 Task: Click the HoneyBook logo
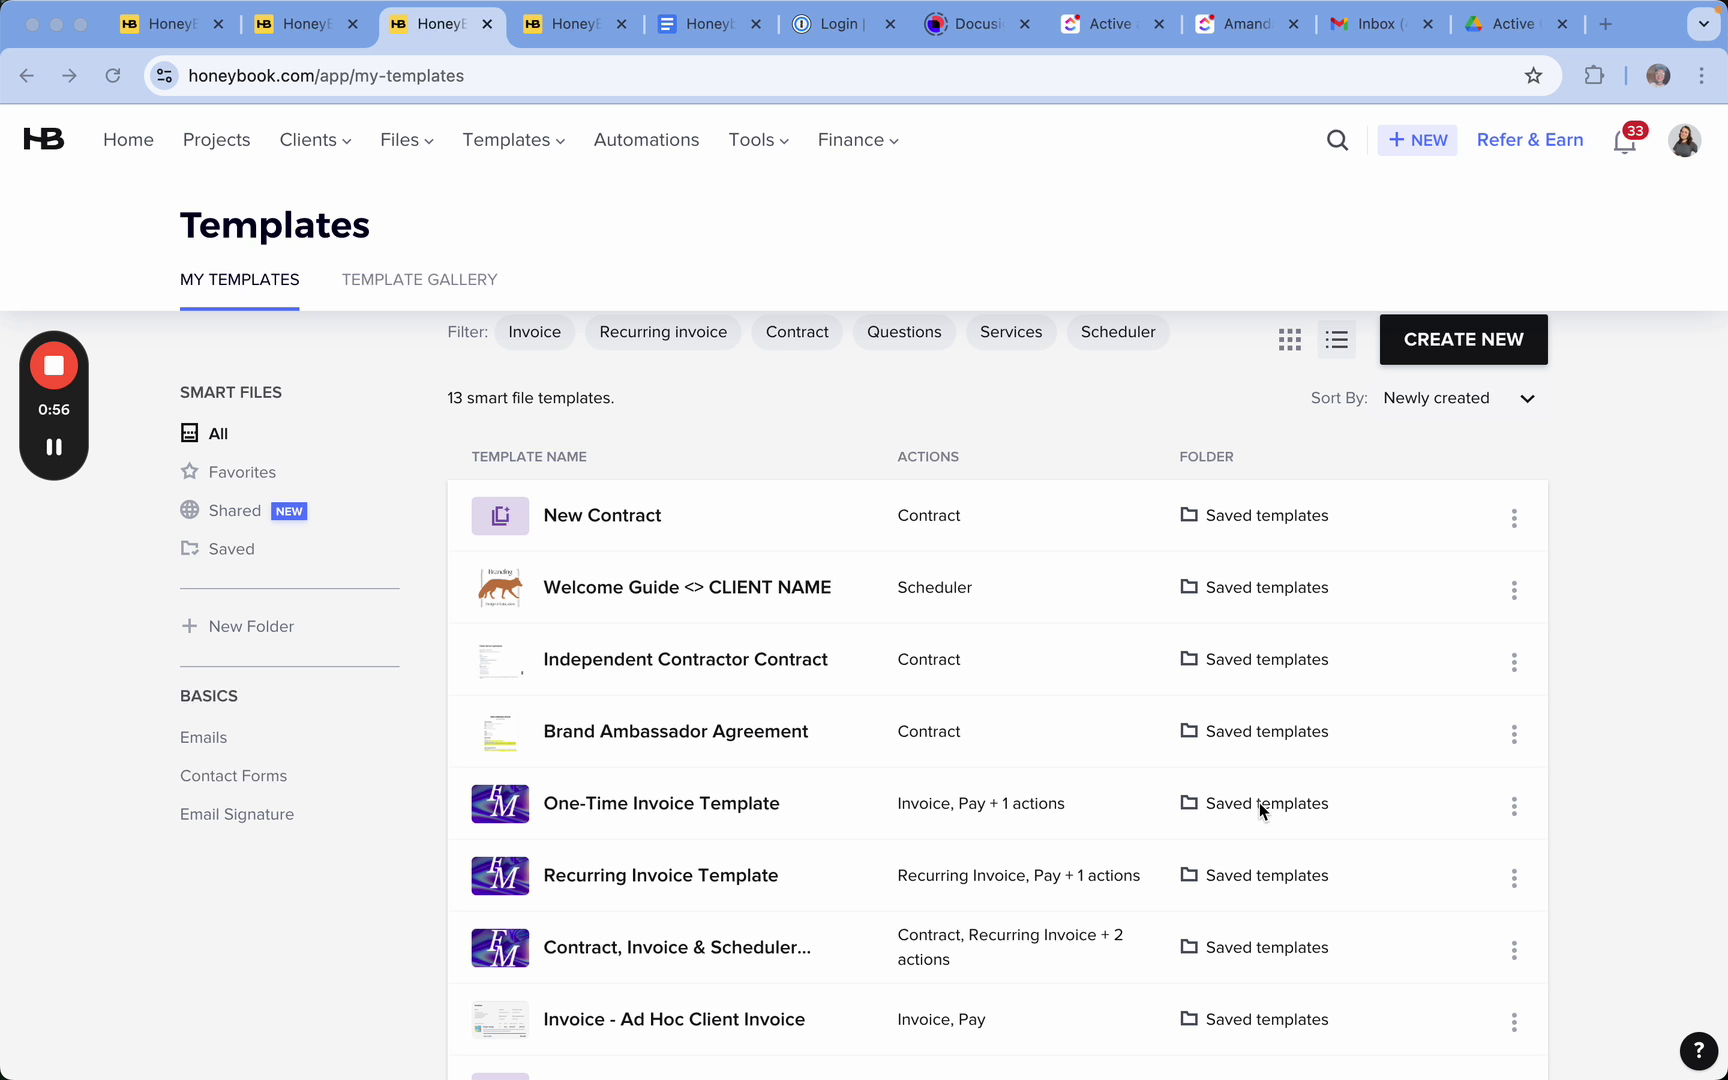pyautogui.click(x=44, y=140)
